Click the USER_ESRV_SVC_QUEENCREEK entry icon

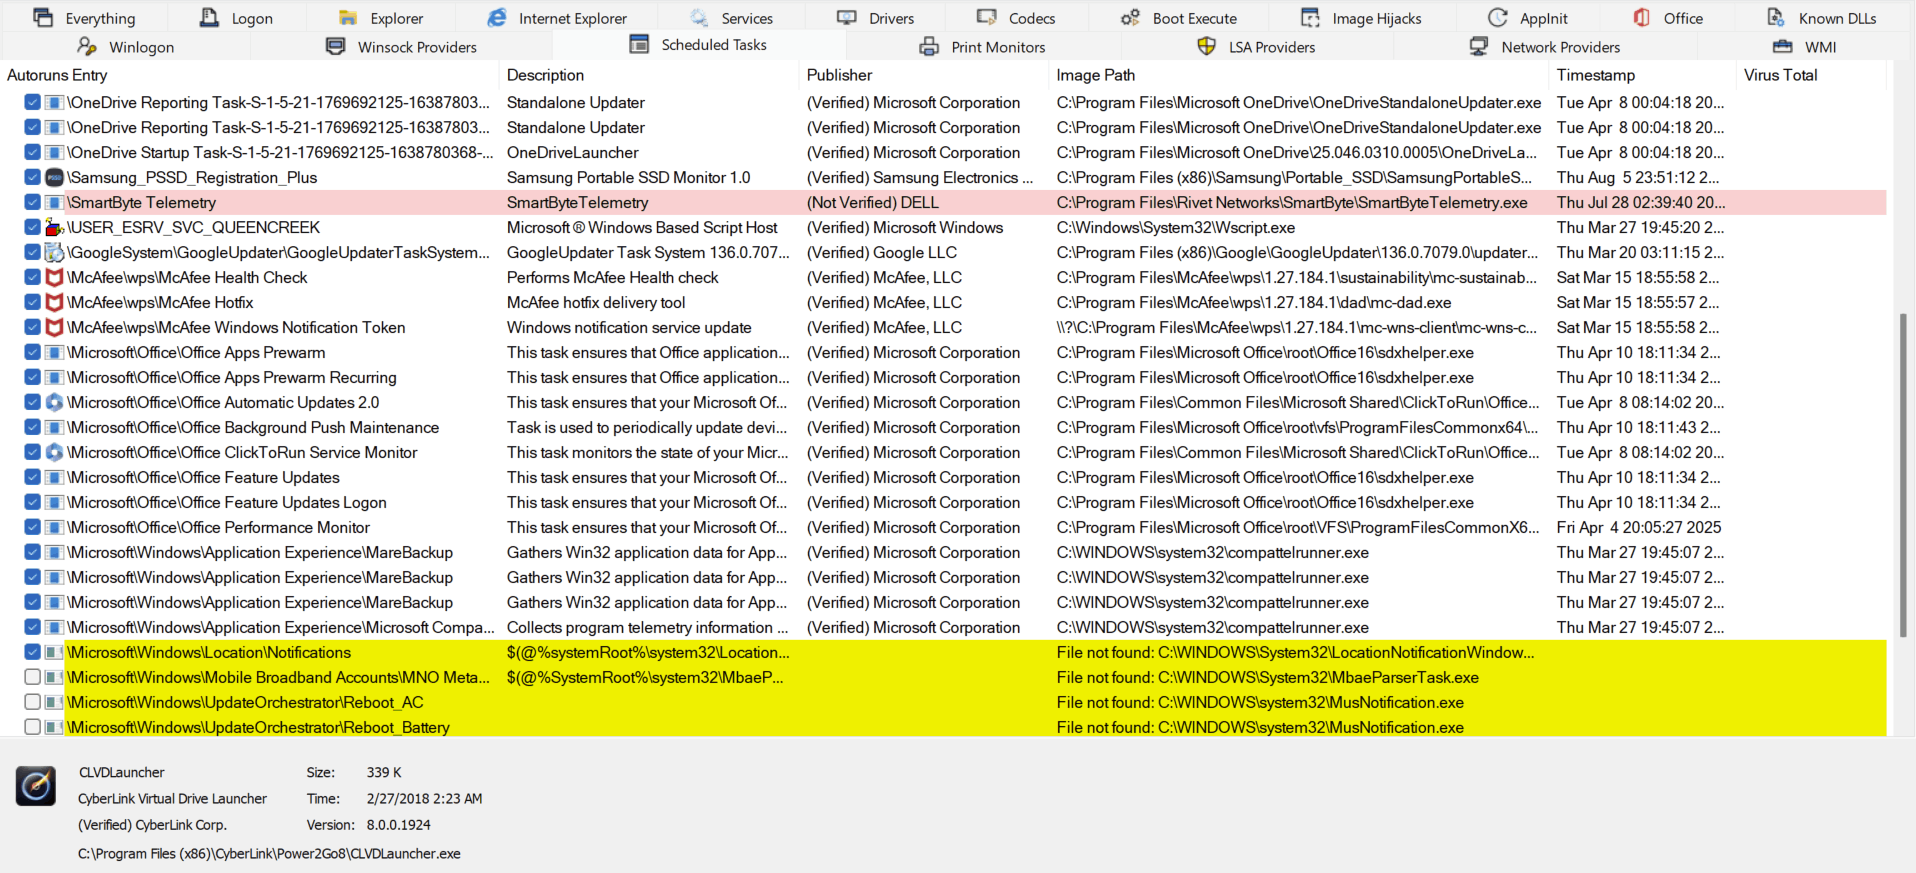click(x=54, y=227)
